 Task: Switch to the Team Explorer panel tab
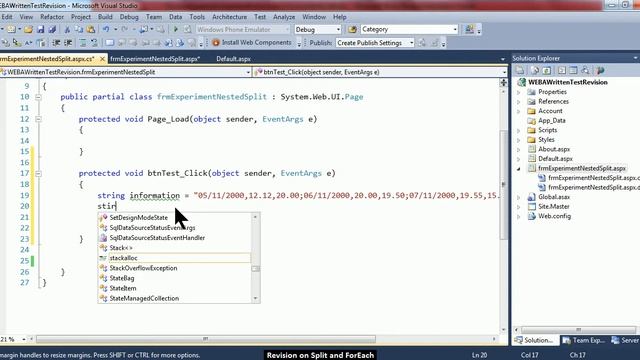[x=584, y=340]
